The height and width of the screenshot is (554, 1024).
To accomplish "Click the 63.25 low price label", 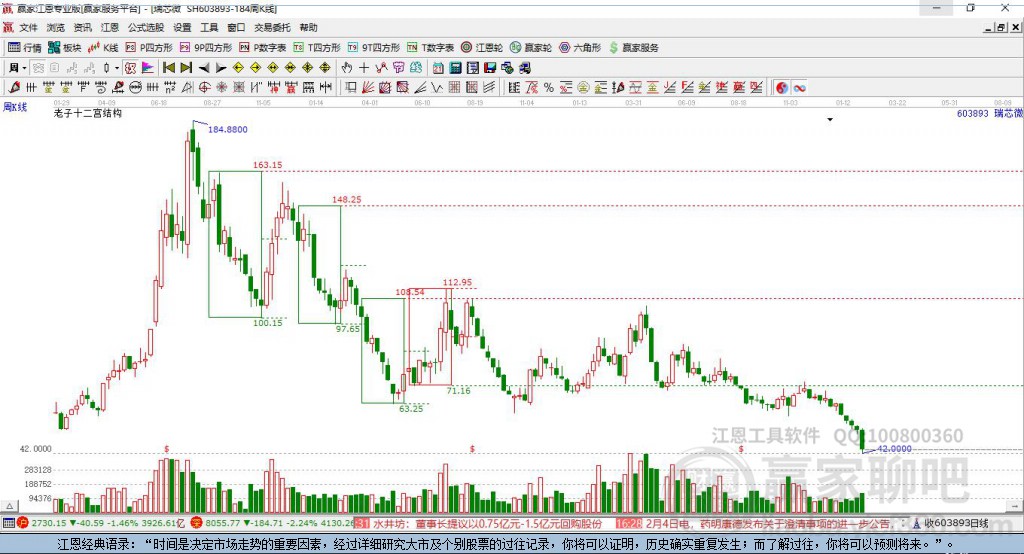I will (x=411, y=408).
